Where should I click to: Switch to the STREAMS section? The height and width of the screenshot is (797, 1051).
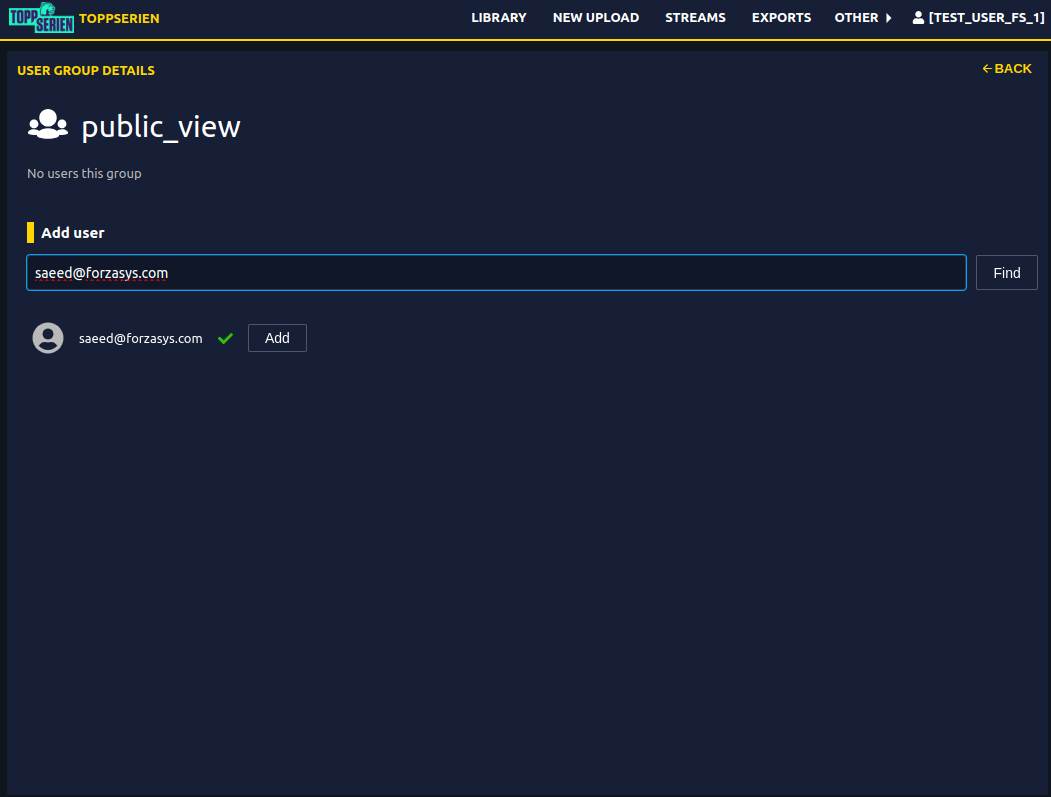click(x=695, y=17)
